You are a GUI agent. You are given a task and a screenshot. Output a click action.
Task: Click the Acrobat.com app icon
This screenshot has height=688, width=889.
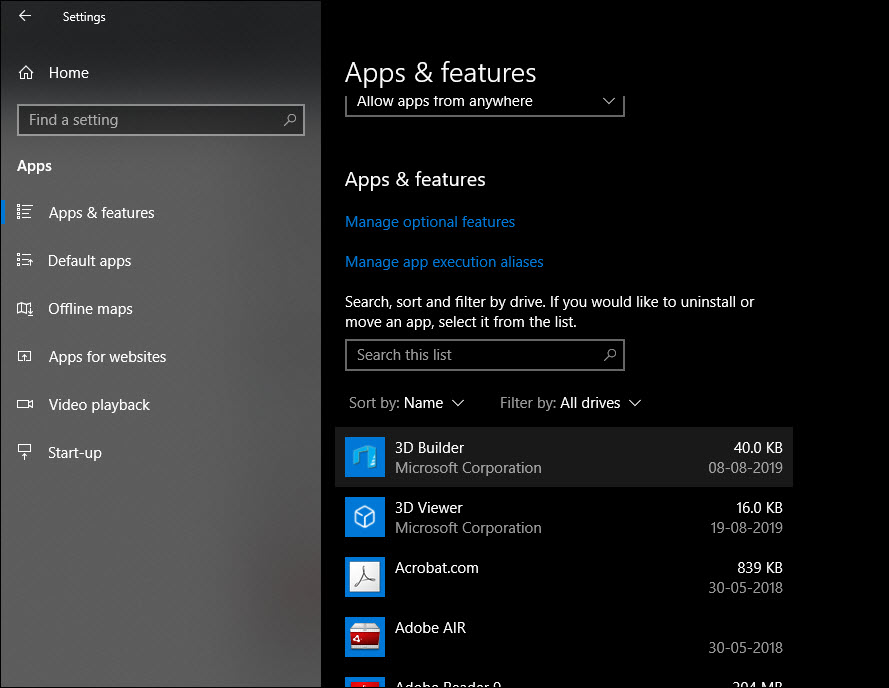pyautogui.click(x=365, y=577)
